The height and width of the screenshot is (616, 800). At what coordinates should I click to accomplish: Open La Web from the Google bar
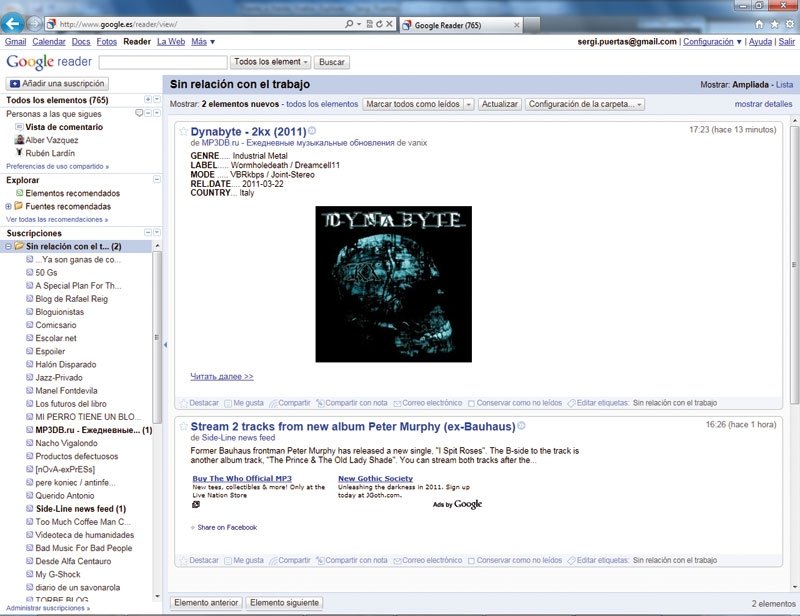point(171,42)
